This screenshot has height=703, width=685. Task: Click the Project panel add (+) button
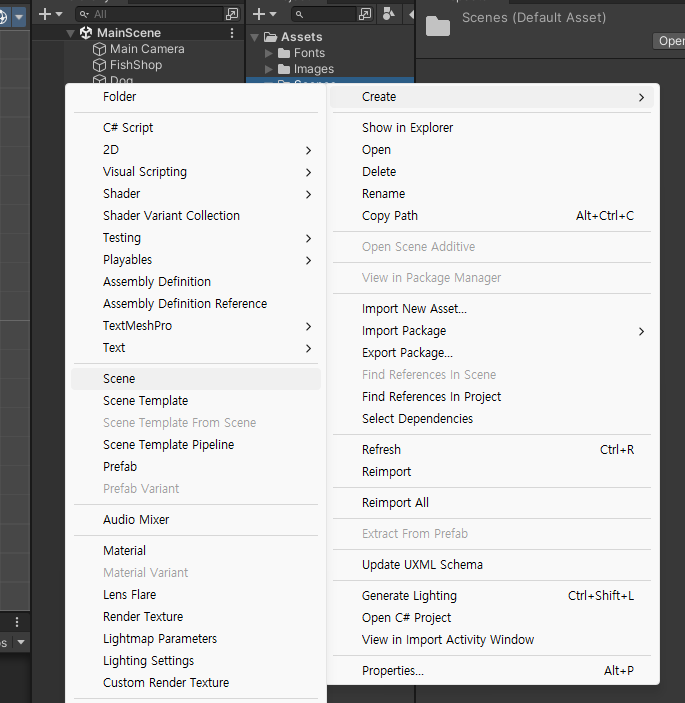(x=259, y=14)
